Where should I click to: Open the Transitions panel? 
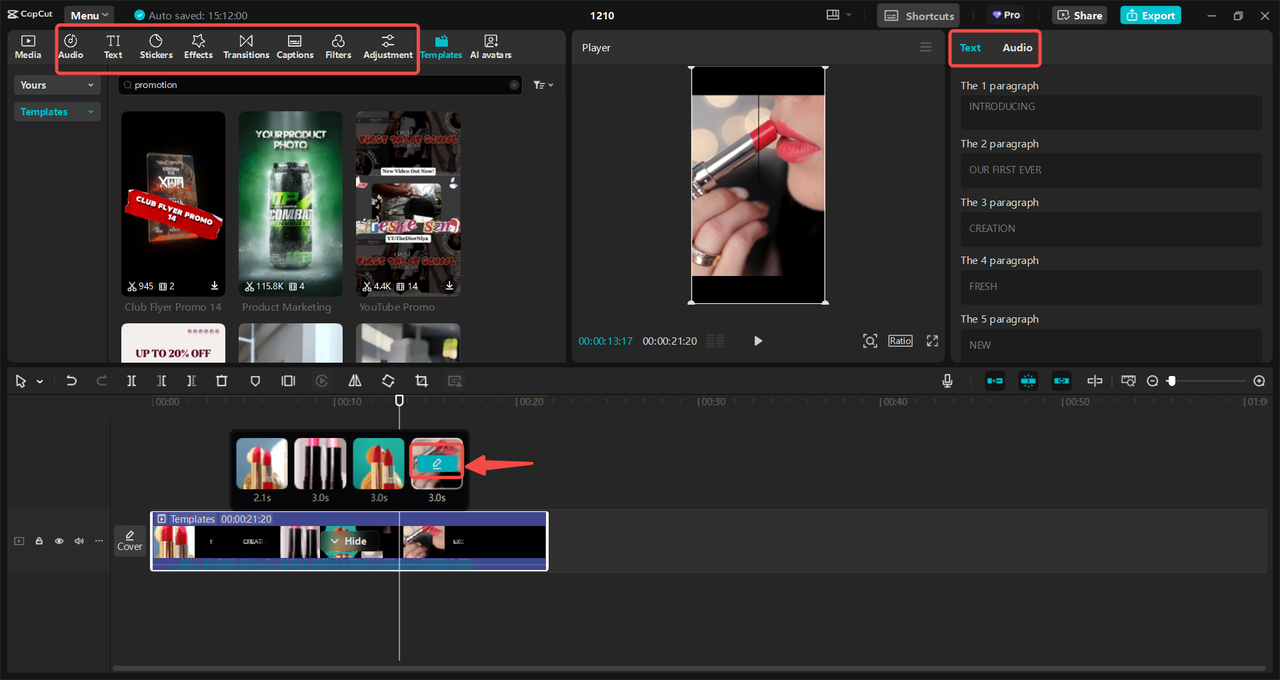pyautogui.click(x=246, y=46)
